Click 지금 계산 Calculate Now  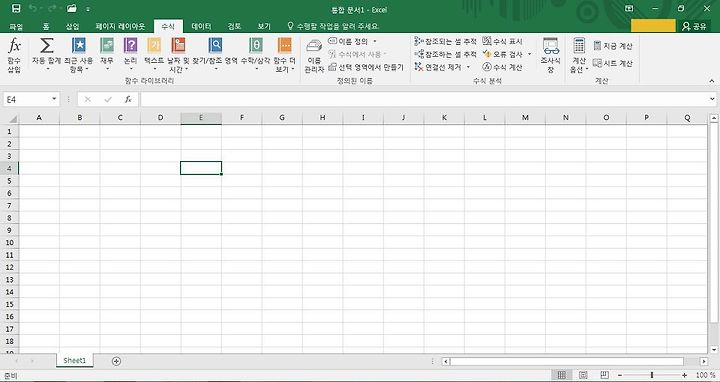click(613, 45)
